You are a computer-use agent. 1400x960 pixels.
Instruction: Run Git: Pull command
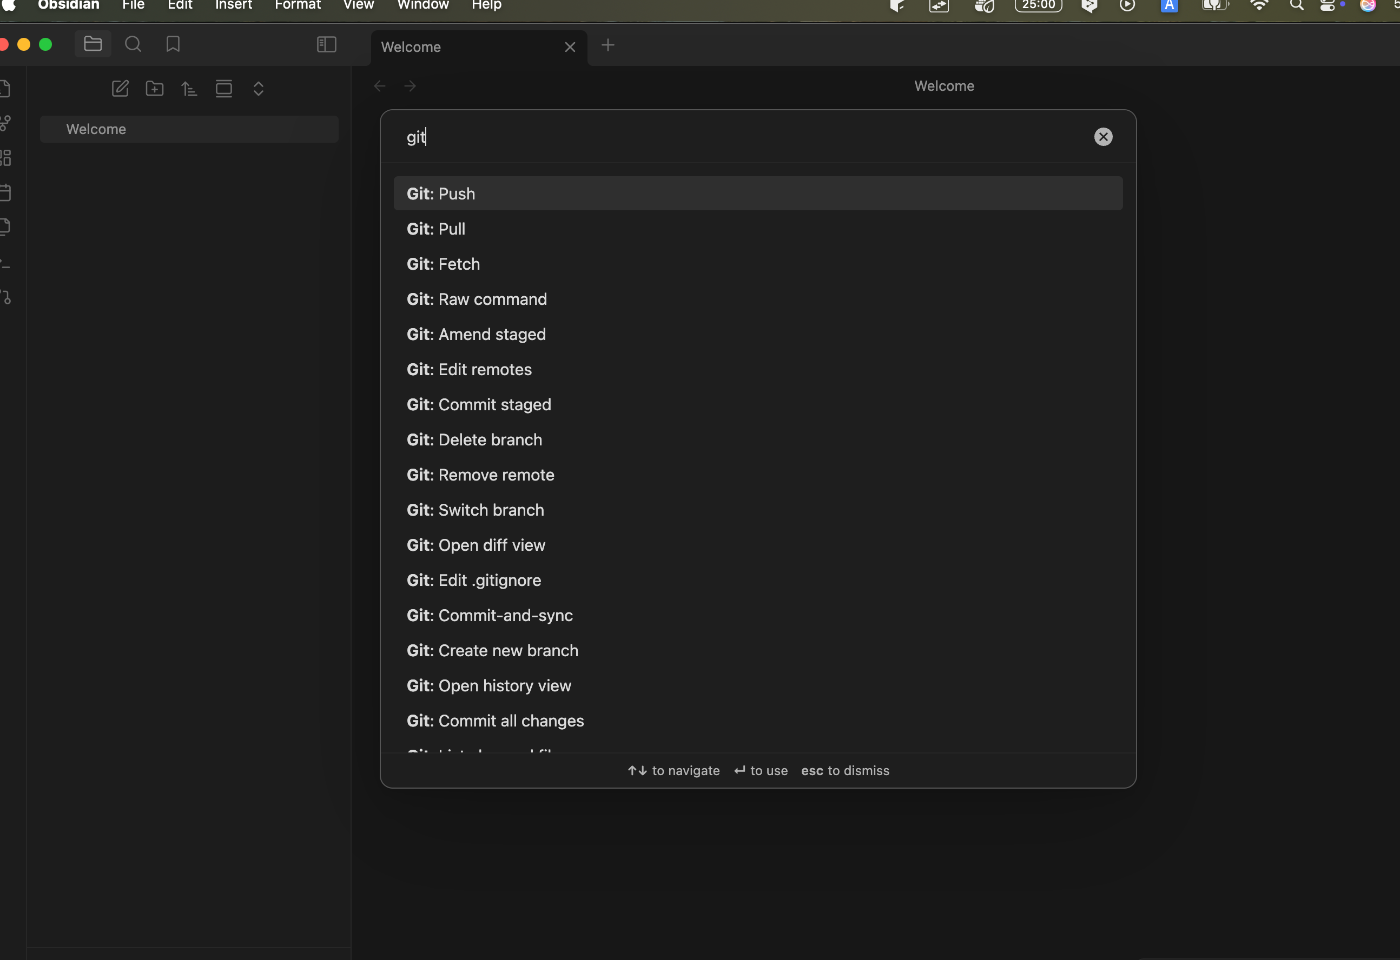click(x=758, y=229)
